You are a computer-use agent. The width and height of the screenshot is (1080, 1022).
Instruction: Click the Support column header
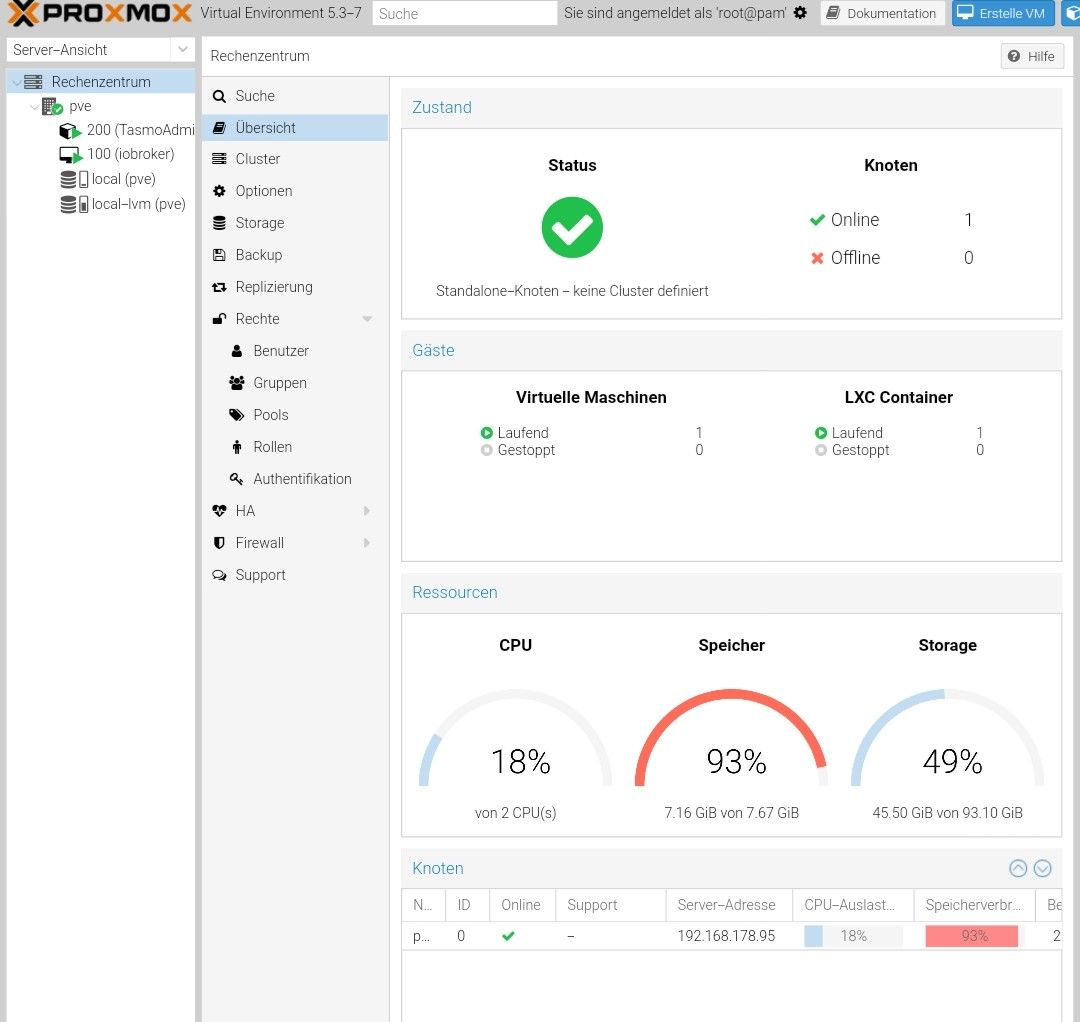610,905
